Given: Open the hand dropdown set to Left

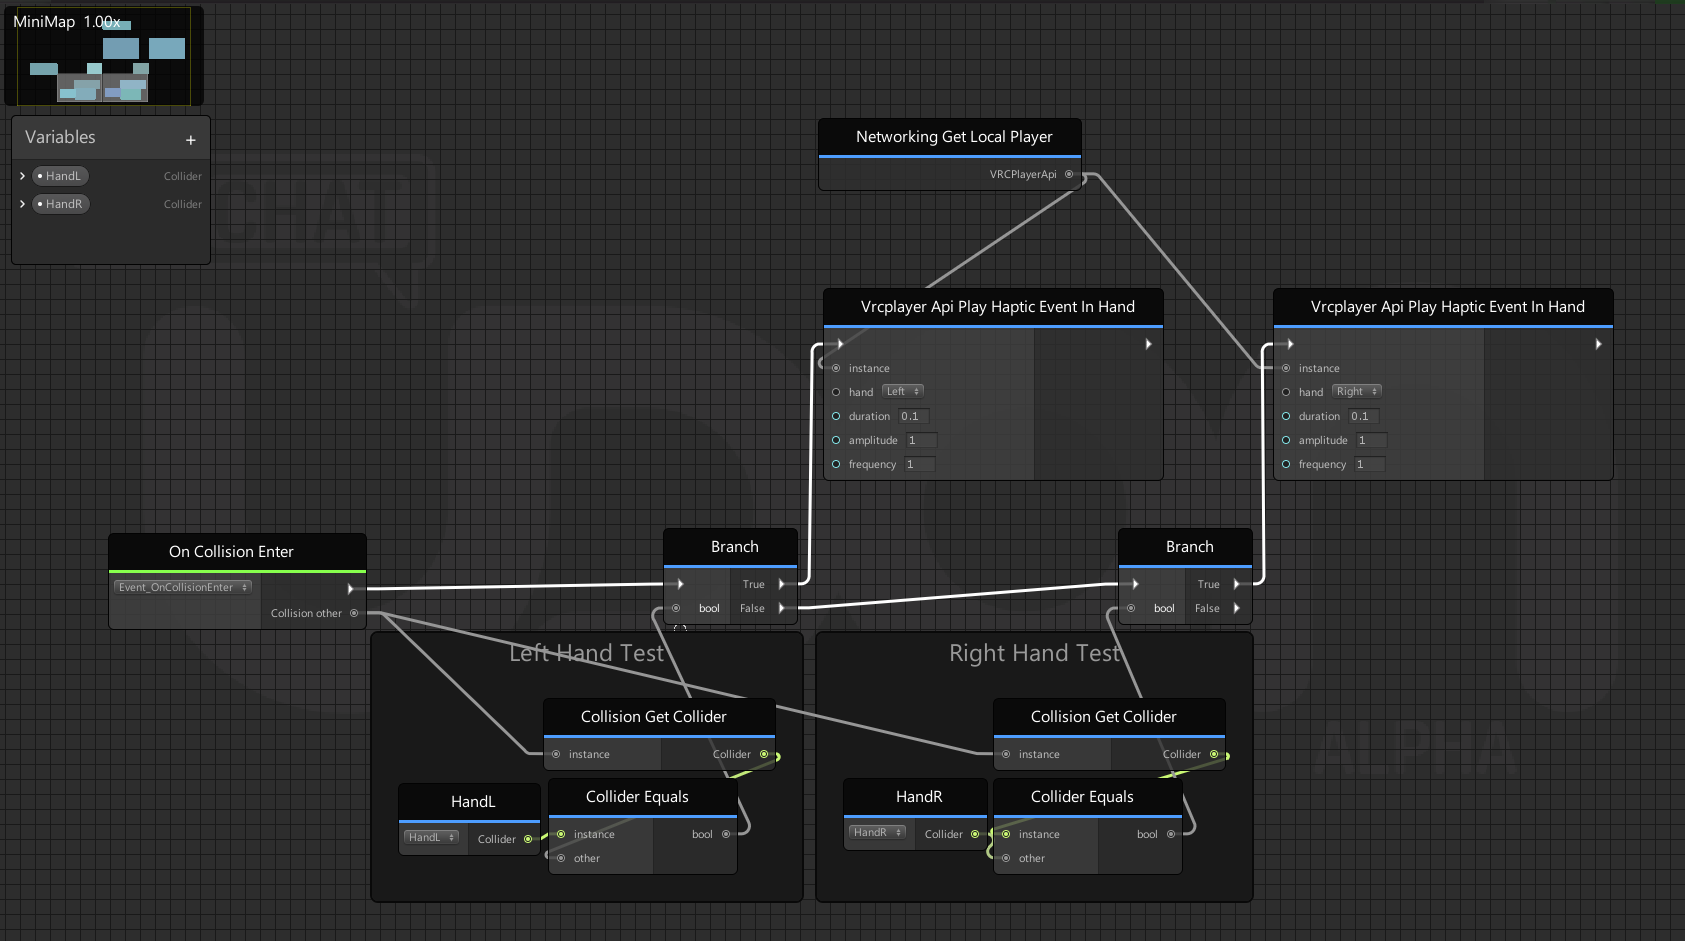Looking at the screenshot, I should click(903, 392).
